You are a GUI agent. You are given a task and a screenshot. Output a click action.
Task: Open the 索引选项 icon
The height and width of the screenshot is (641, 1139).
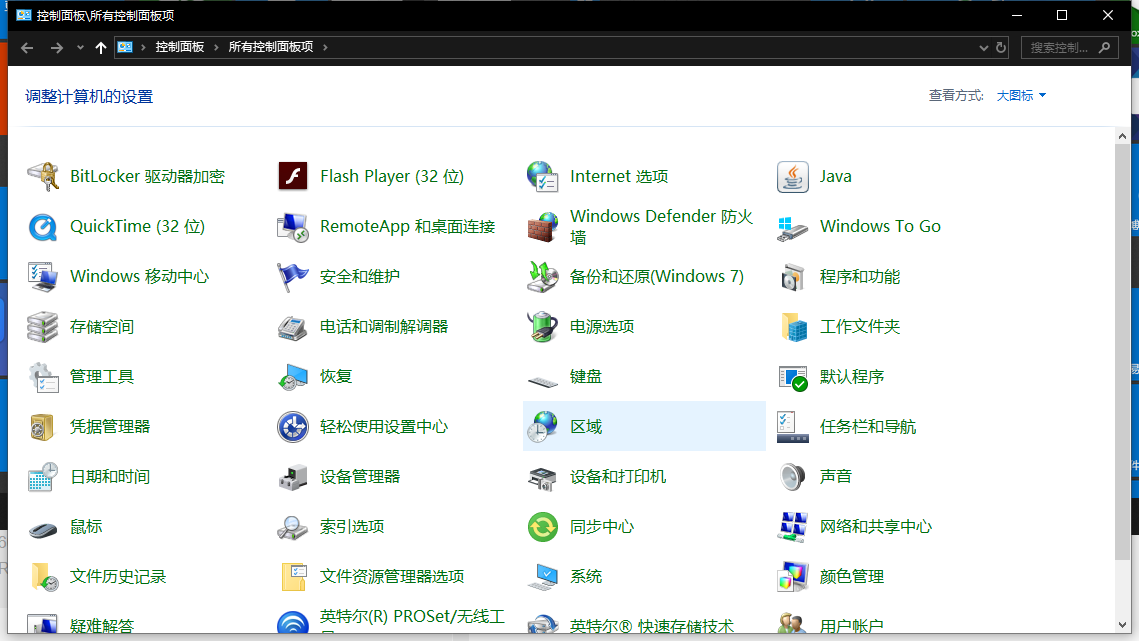point(293,528)
